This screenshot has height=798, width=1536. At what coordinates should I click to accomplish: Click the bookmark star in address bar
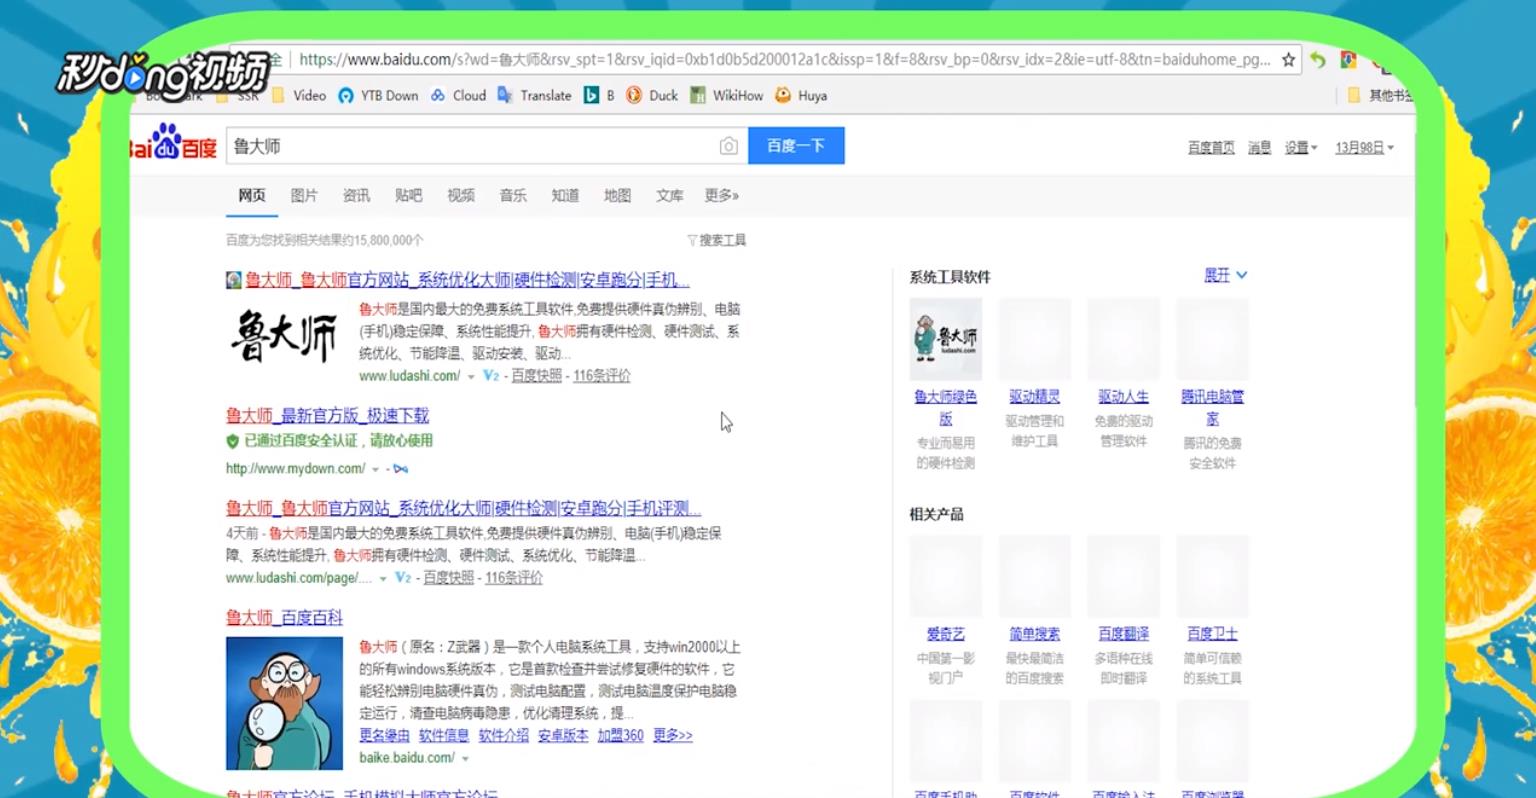click(1288, 60)
